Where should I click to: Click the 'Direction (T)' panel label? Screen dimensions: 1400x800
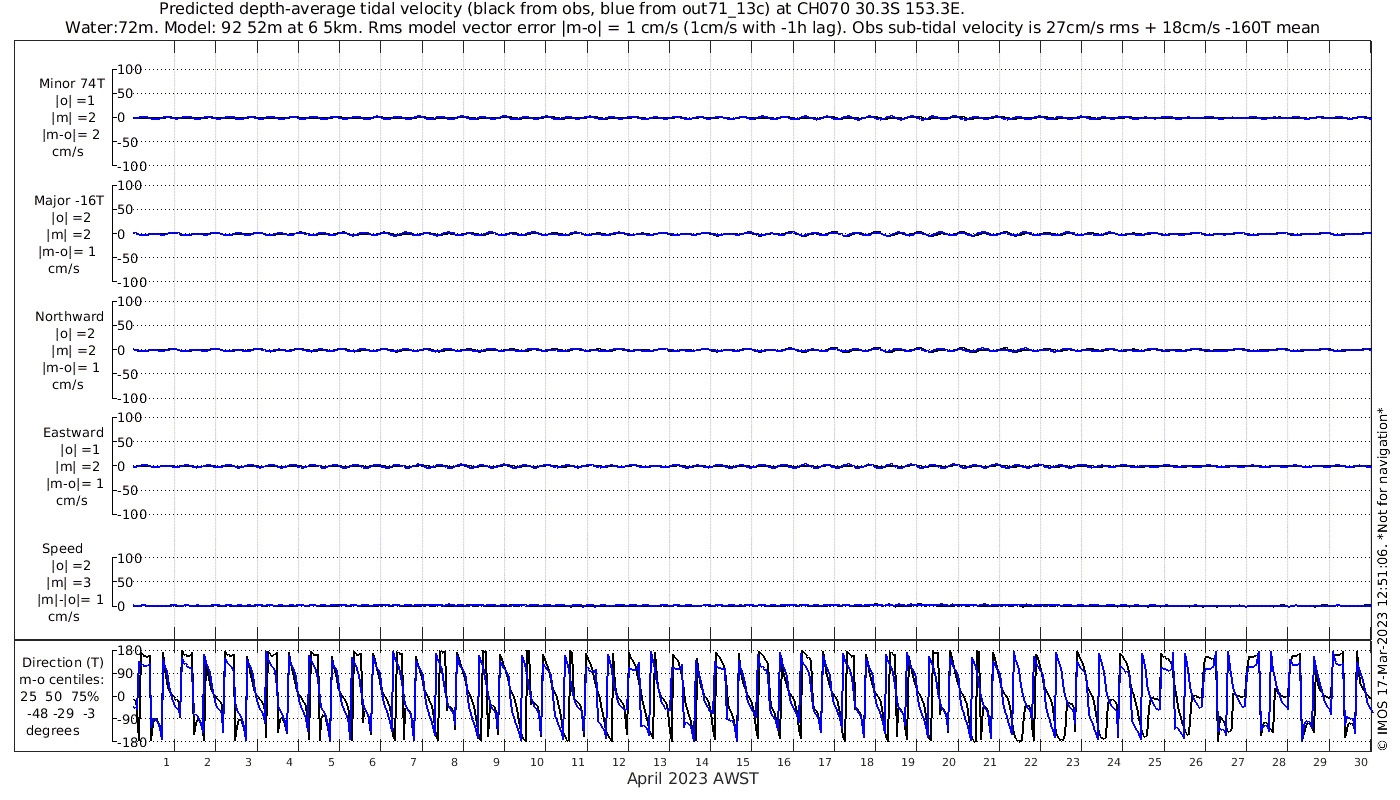[x=63, y=662]
